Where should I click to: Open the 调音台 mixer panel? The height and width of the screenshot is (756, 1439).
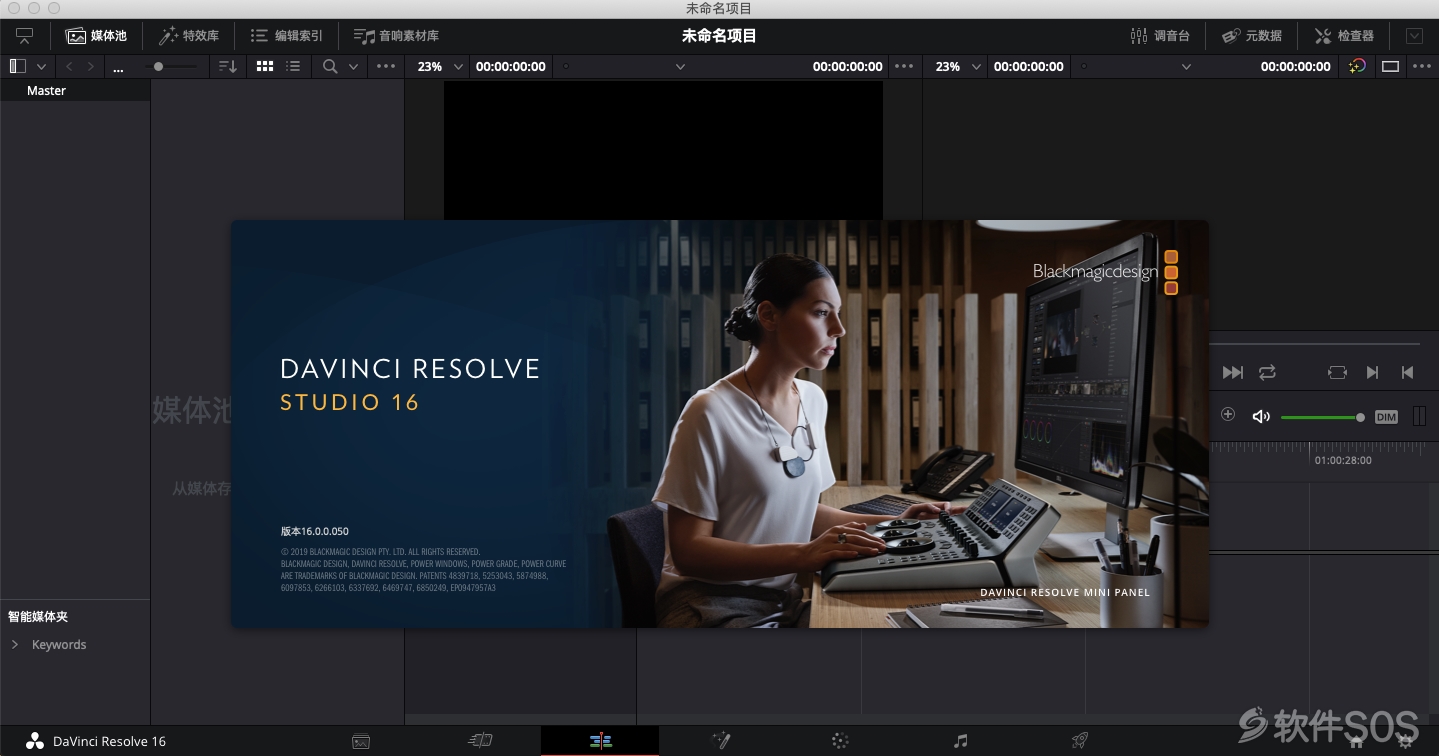point(1160,36)
